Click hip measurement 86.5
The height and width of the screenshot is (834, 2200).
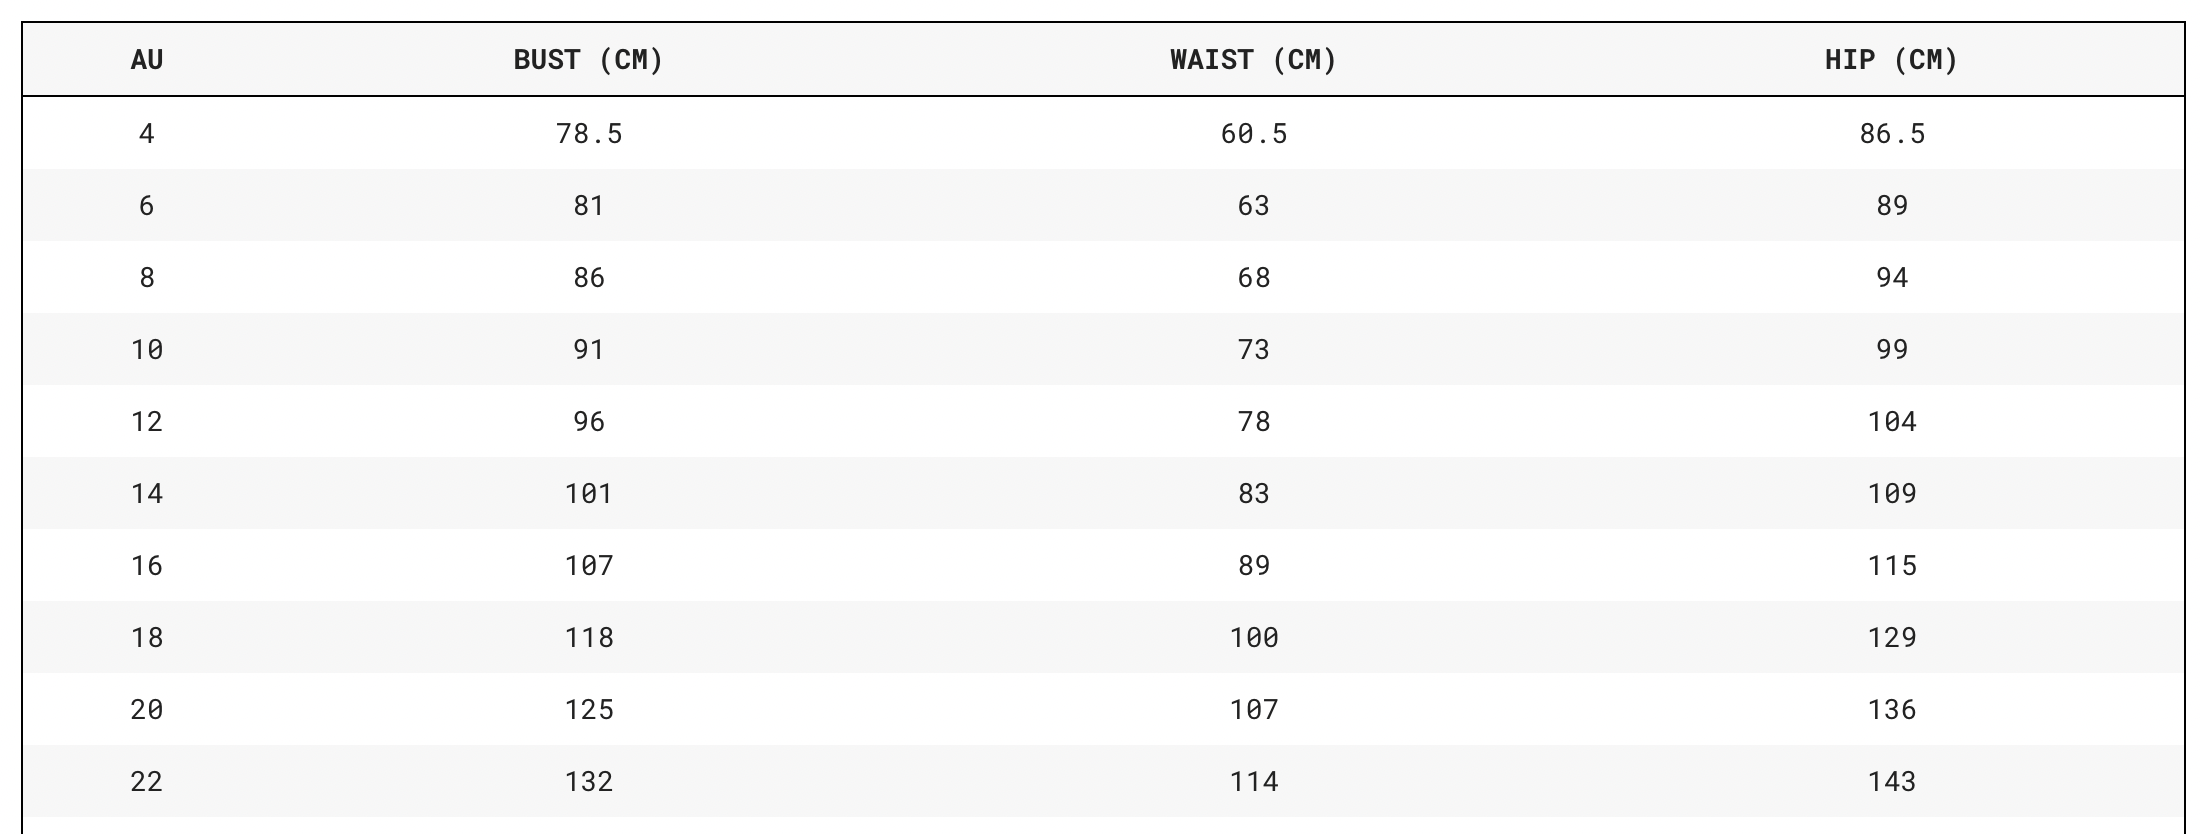coord(1891,134)
